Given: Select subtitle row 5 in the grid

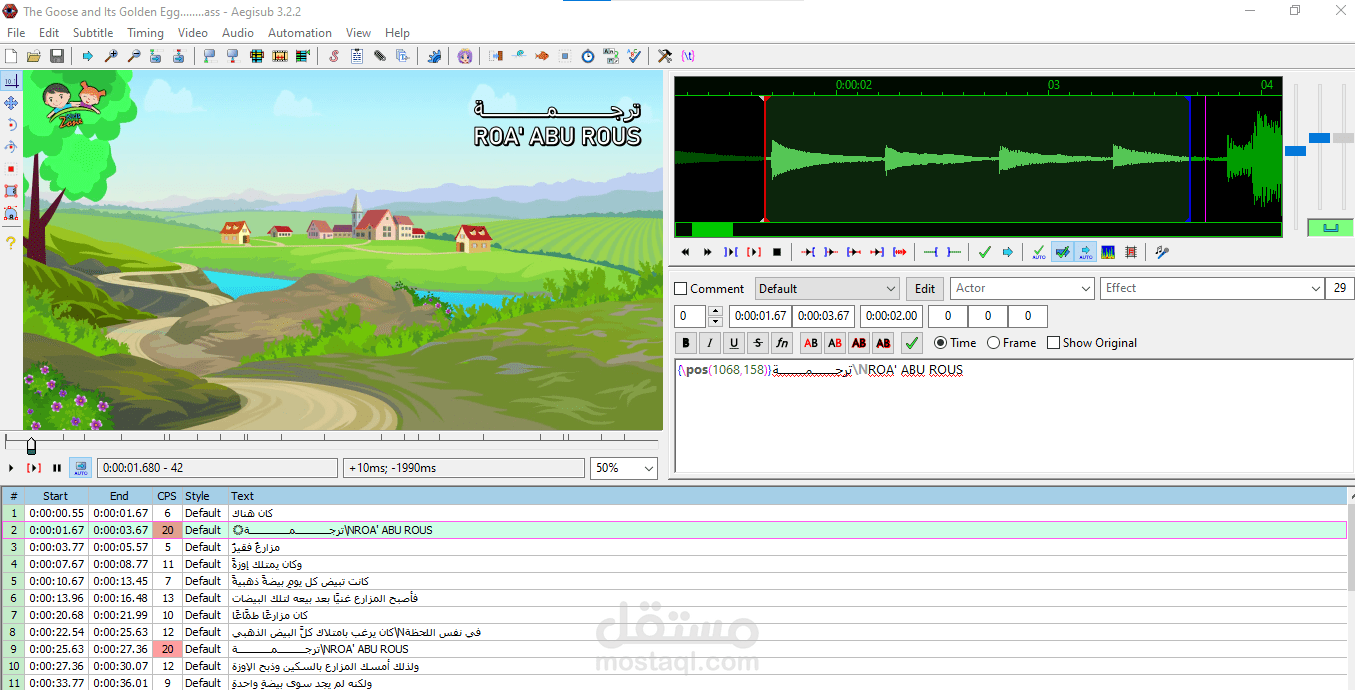Looking at the screenshot, I should click(300, 581).
